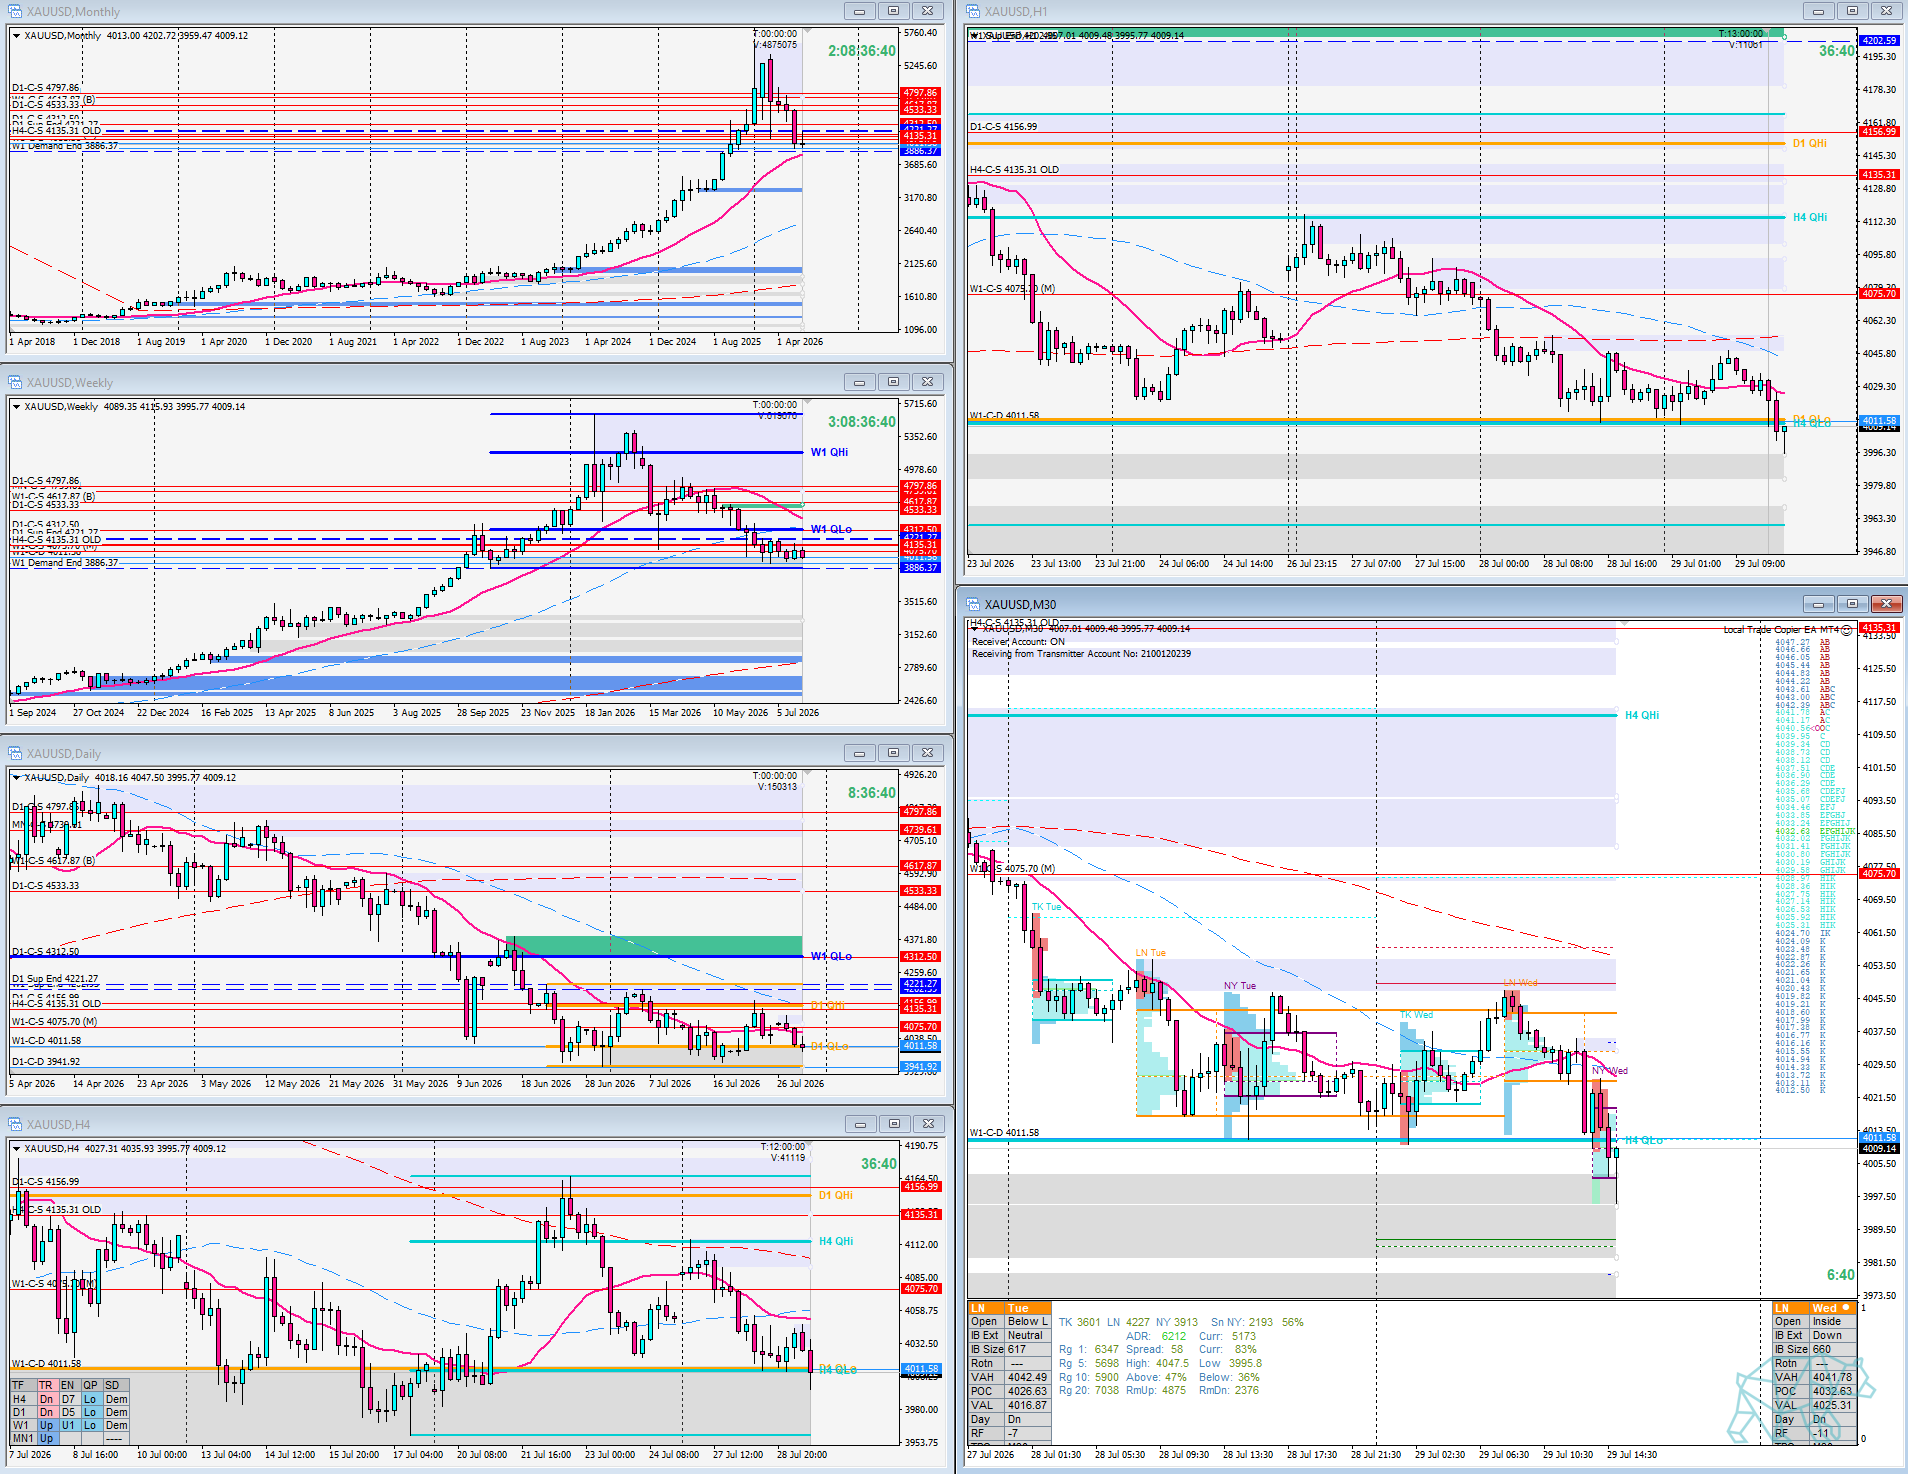Screen dimensions: 1908x1474
Task: Click the W1-C-D 4011.58 label on M30 chart
Action: 1004,1133
